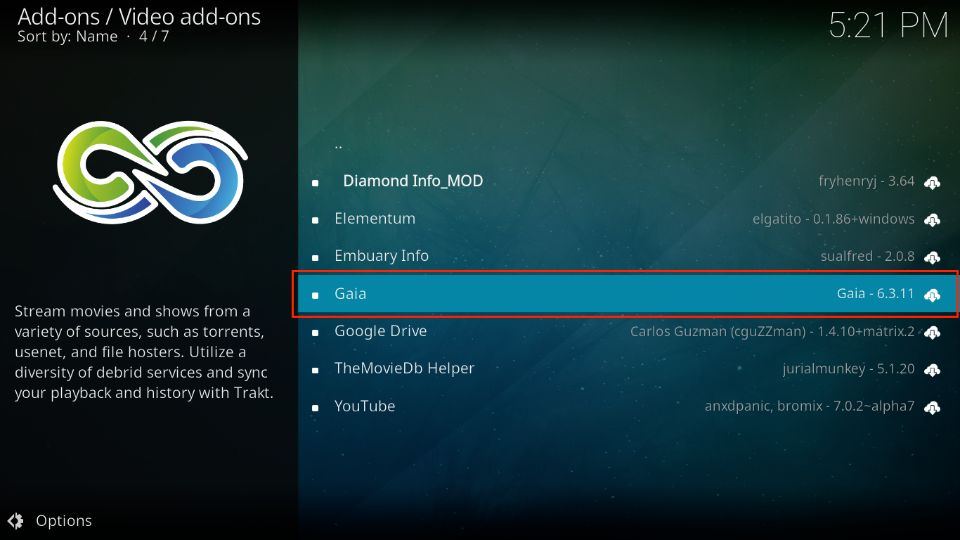Click cloud download icon for Gaia
960x540 pixels.
[932, 295]
